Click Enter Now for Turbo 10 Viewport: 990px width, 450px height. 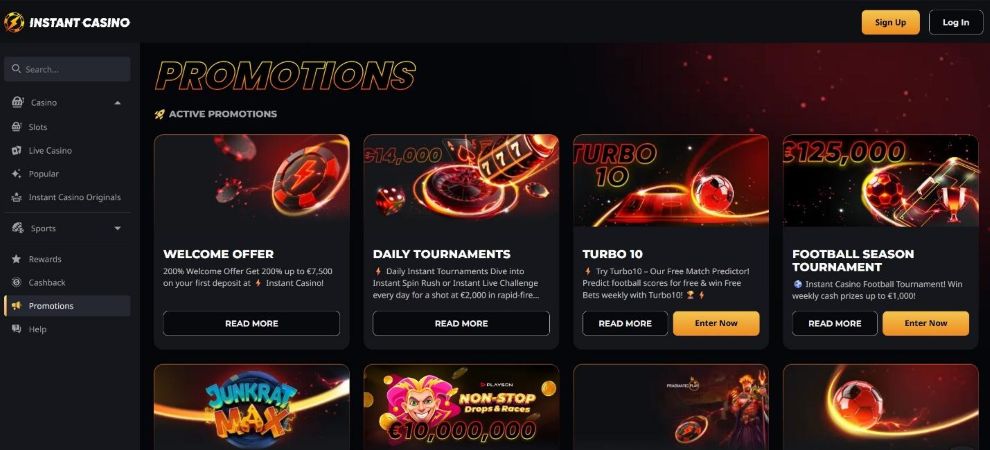pos(716,323)
